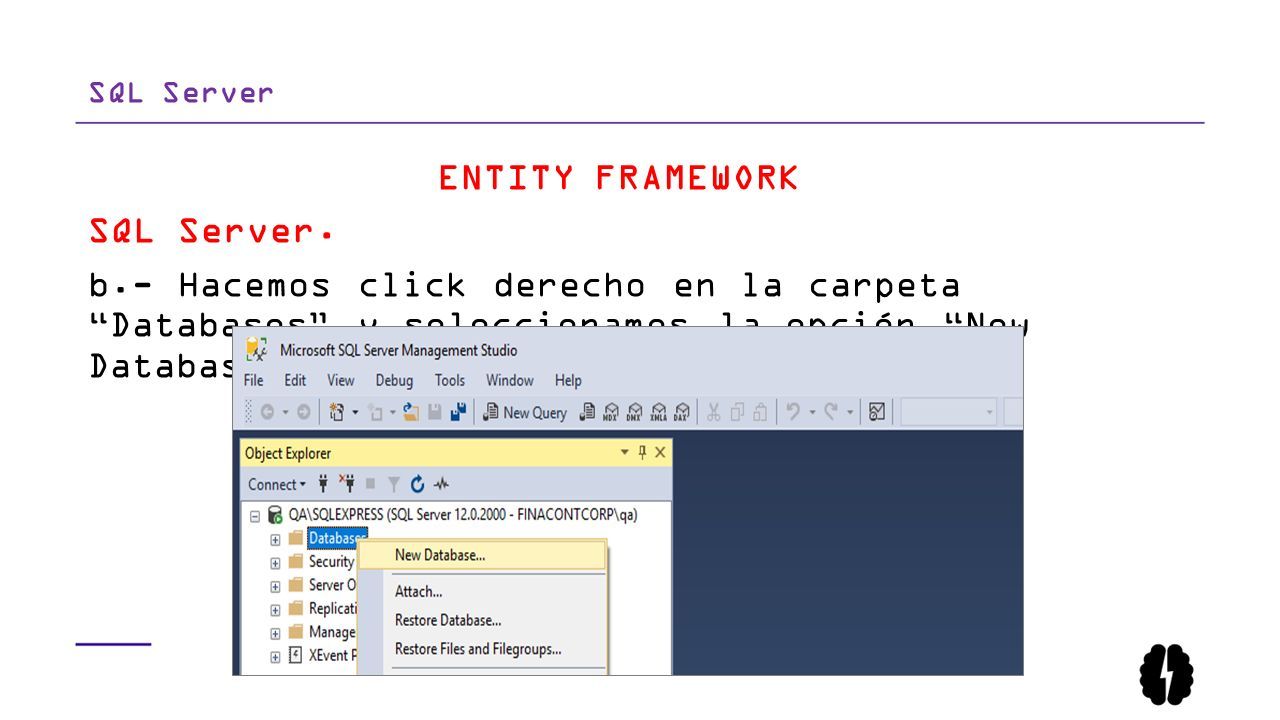The width and height of the screenshot is (1280, 720).
Task: Click the Filter funnel icon in Object Explorer
Action: [394, 484]
